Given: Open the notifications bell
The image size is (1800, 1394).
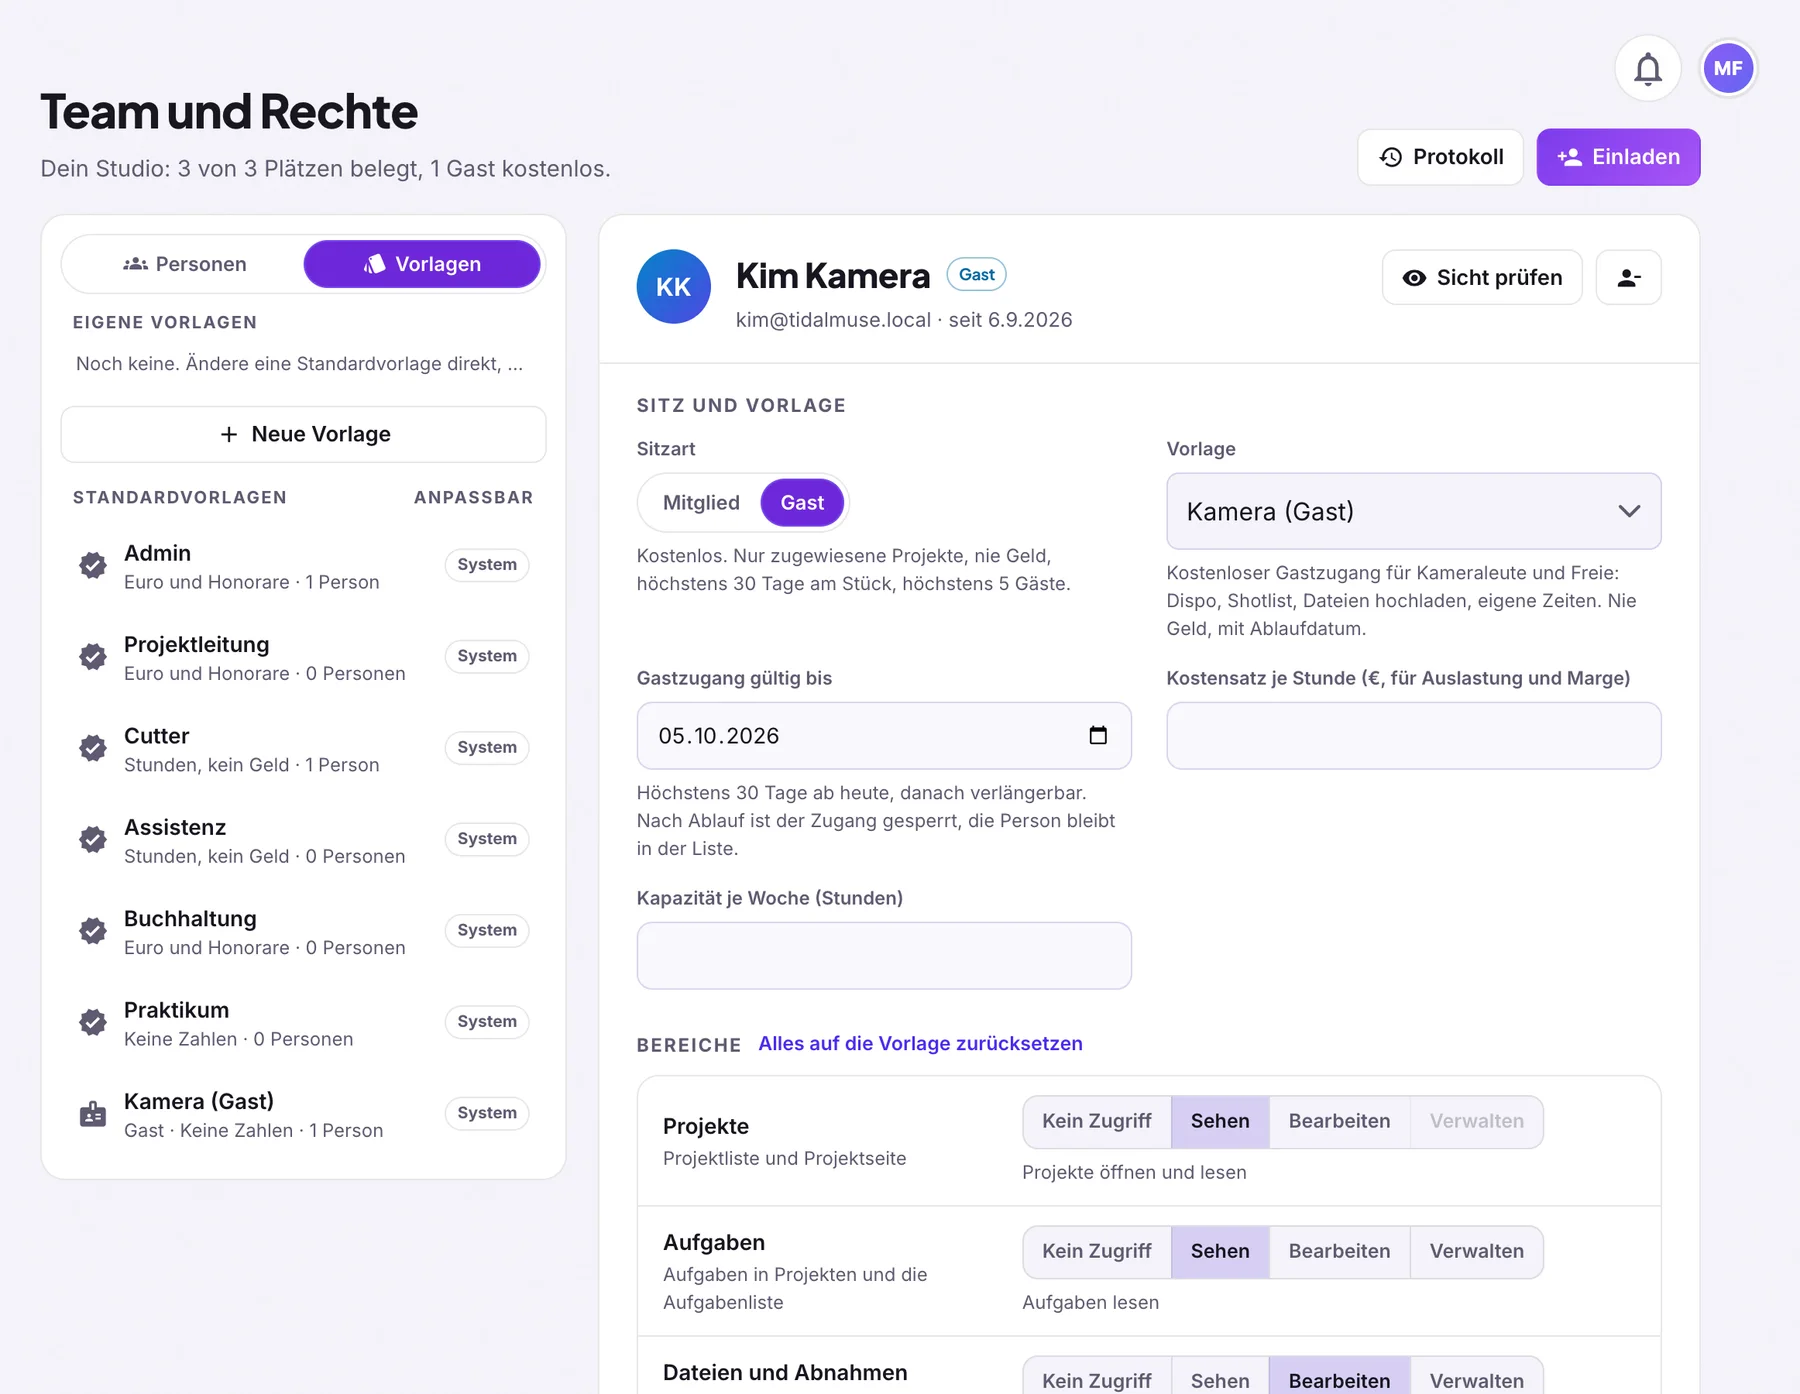Looking at the screenshot, I should [x=1647, y=69].
